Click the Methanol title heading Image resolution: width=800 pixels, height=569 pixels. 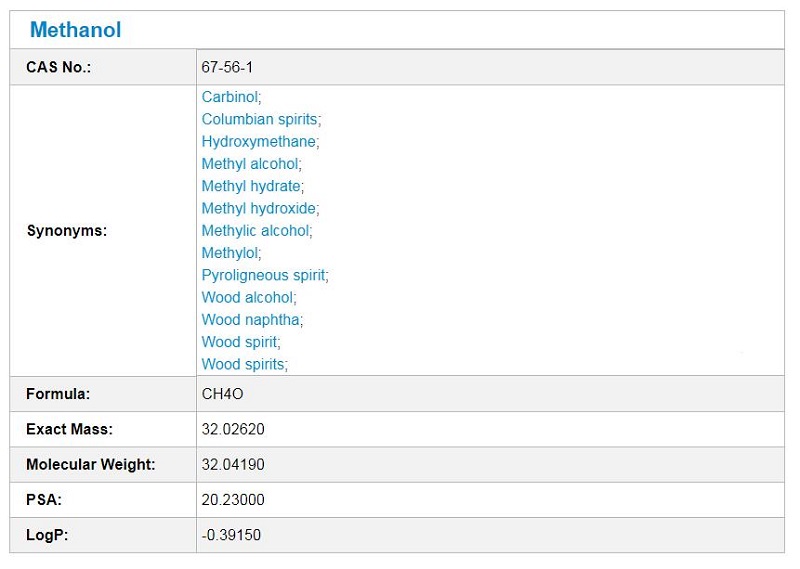click(75, 30)
